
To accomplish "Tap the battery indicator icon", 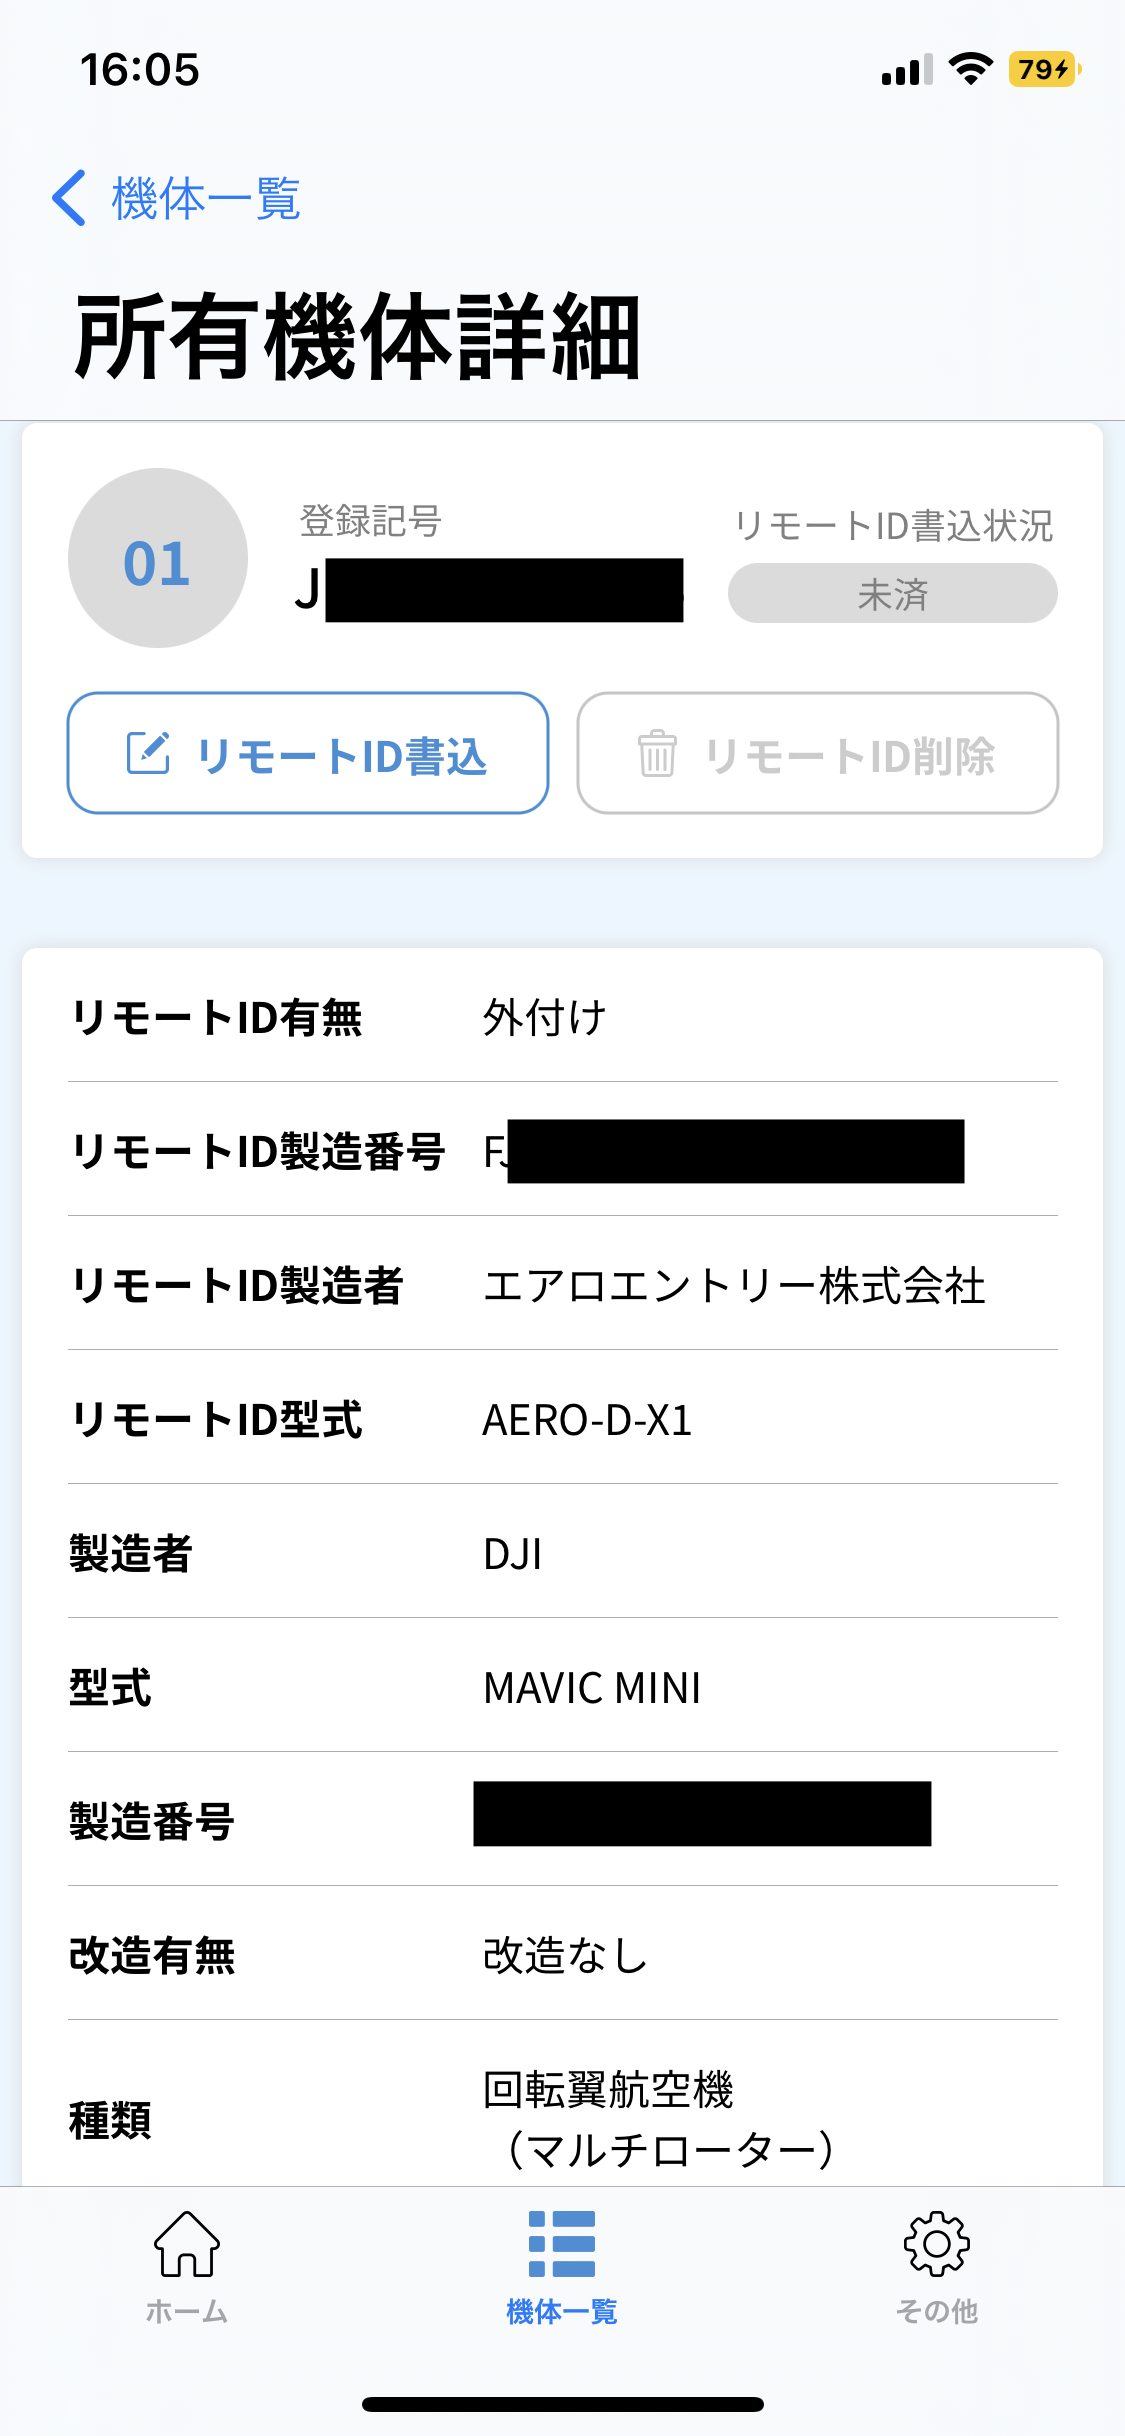I will coord(1044,69).
